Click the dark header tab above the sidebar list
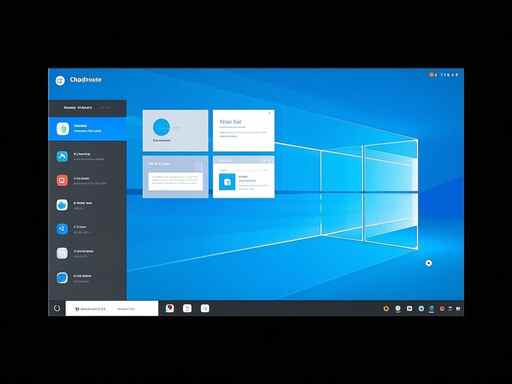 [87, 108]
